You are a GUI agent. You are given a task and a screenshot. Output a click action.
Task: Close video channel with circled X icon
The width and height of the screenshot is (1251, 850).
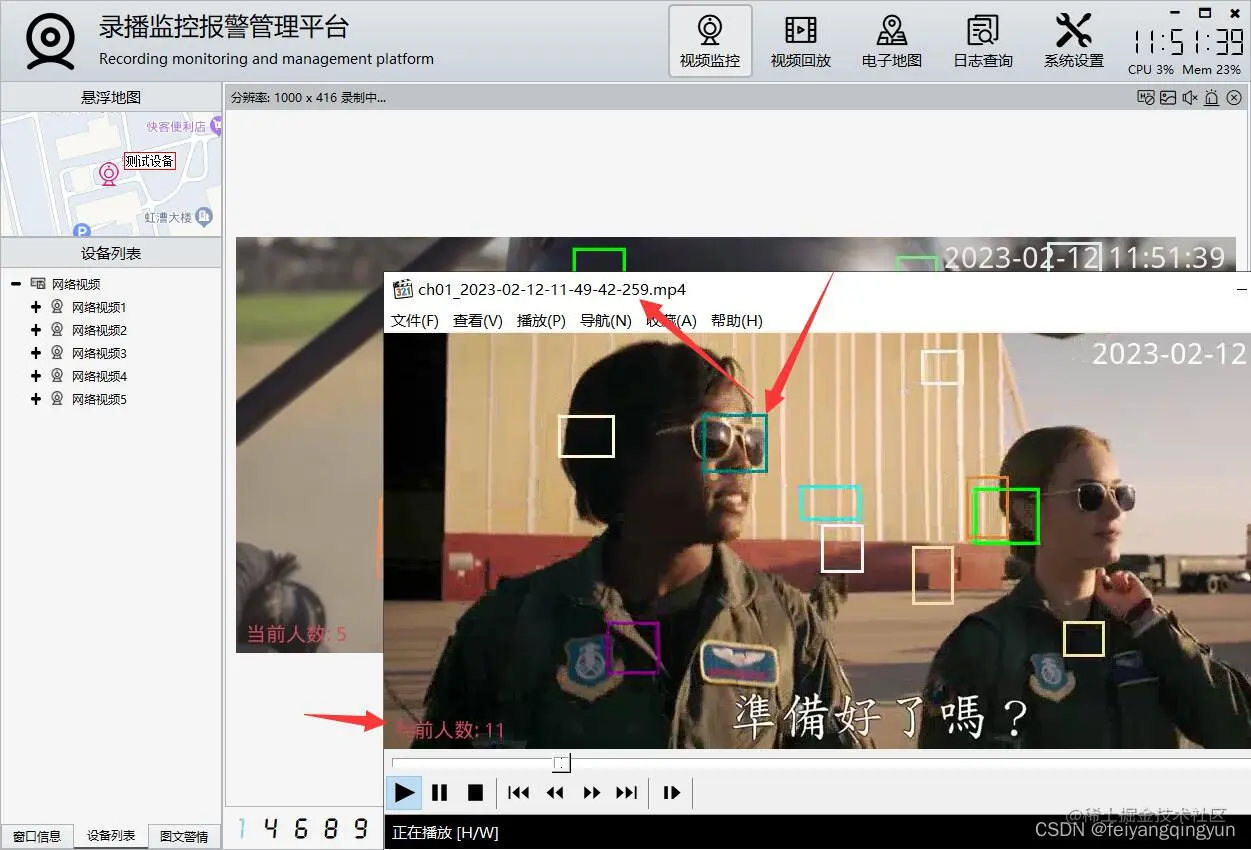pyautogui.click(x=1234, y=97)
